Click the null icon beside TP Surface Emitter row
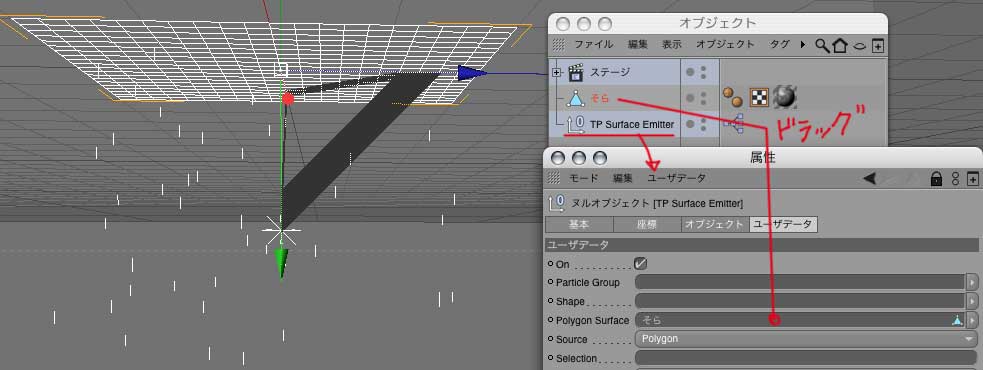 [x=576, y=124]
